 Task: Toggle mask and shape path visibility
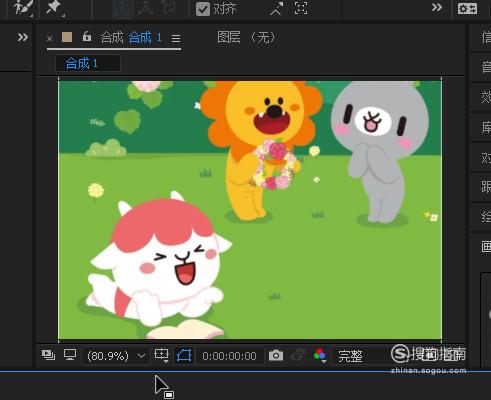click(184, 356)
